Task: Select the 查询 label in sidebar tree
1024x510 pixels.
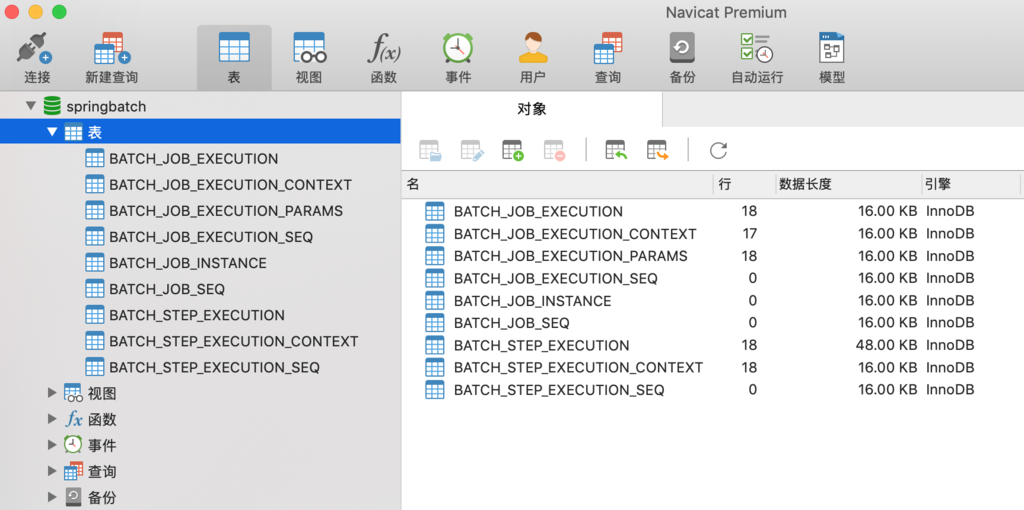Action: pyautogui.click(x=102, y=472)
